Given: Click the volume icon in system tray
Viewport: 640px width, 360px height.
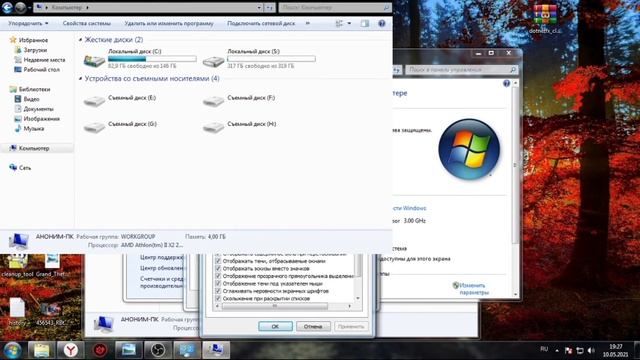Looking at the screenshot, I should 591,350.
